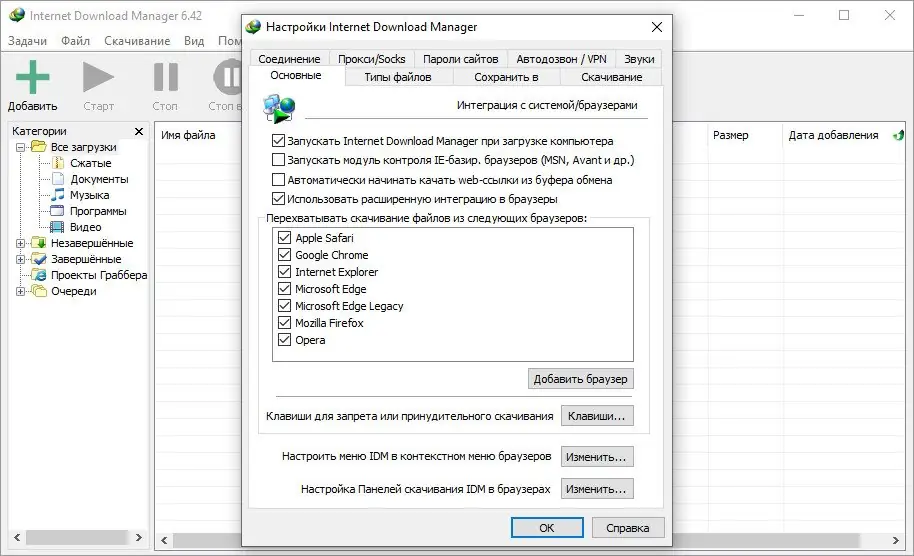Select the Основные tab
The height and width of the screenshot is (556, 914).
click(296, 75)
